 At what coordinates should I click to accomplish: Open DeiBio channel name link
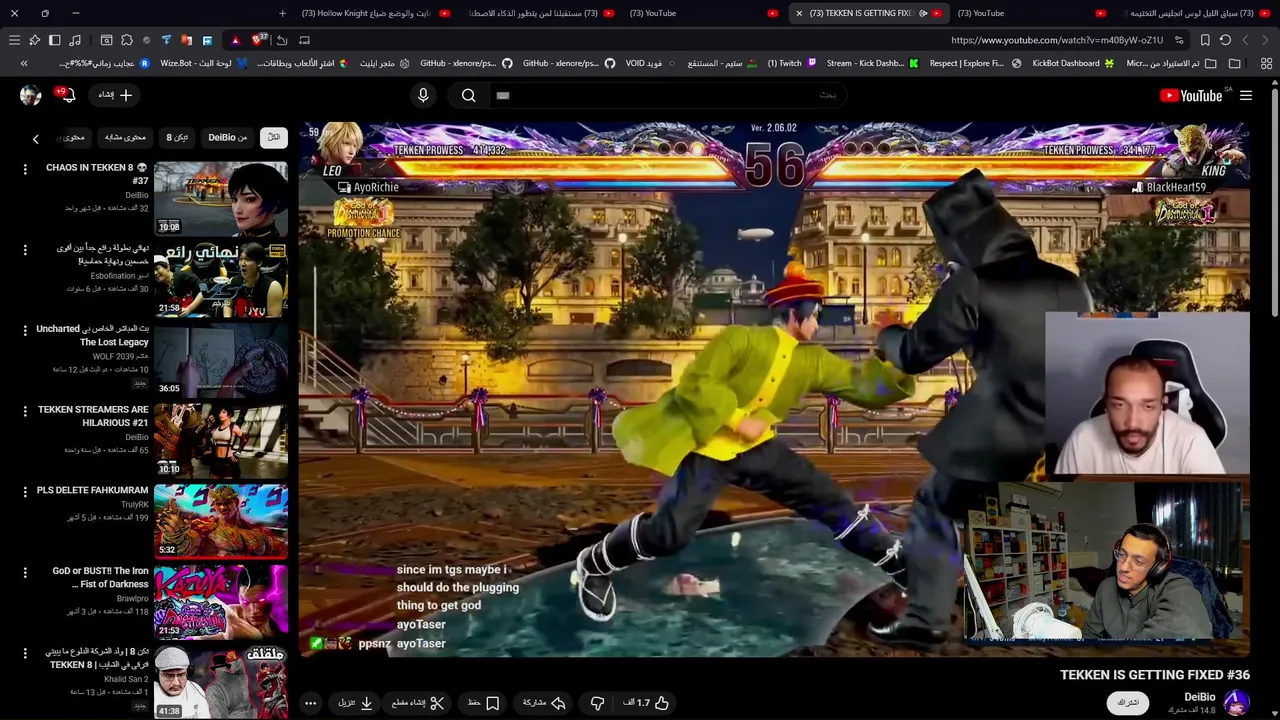click(x=1200, y=697)
